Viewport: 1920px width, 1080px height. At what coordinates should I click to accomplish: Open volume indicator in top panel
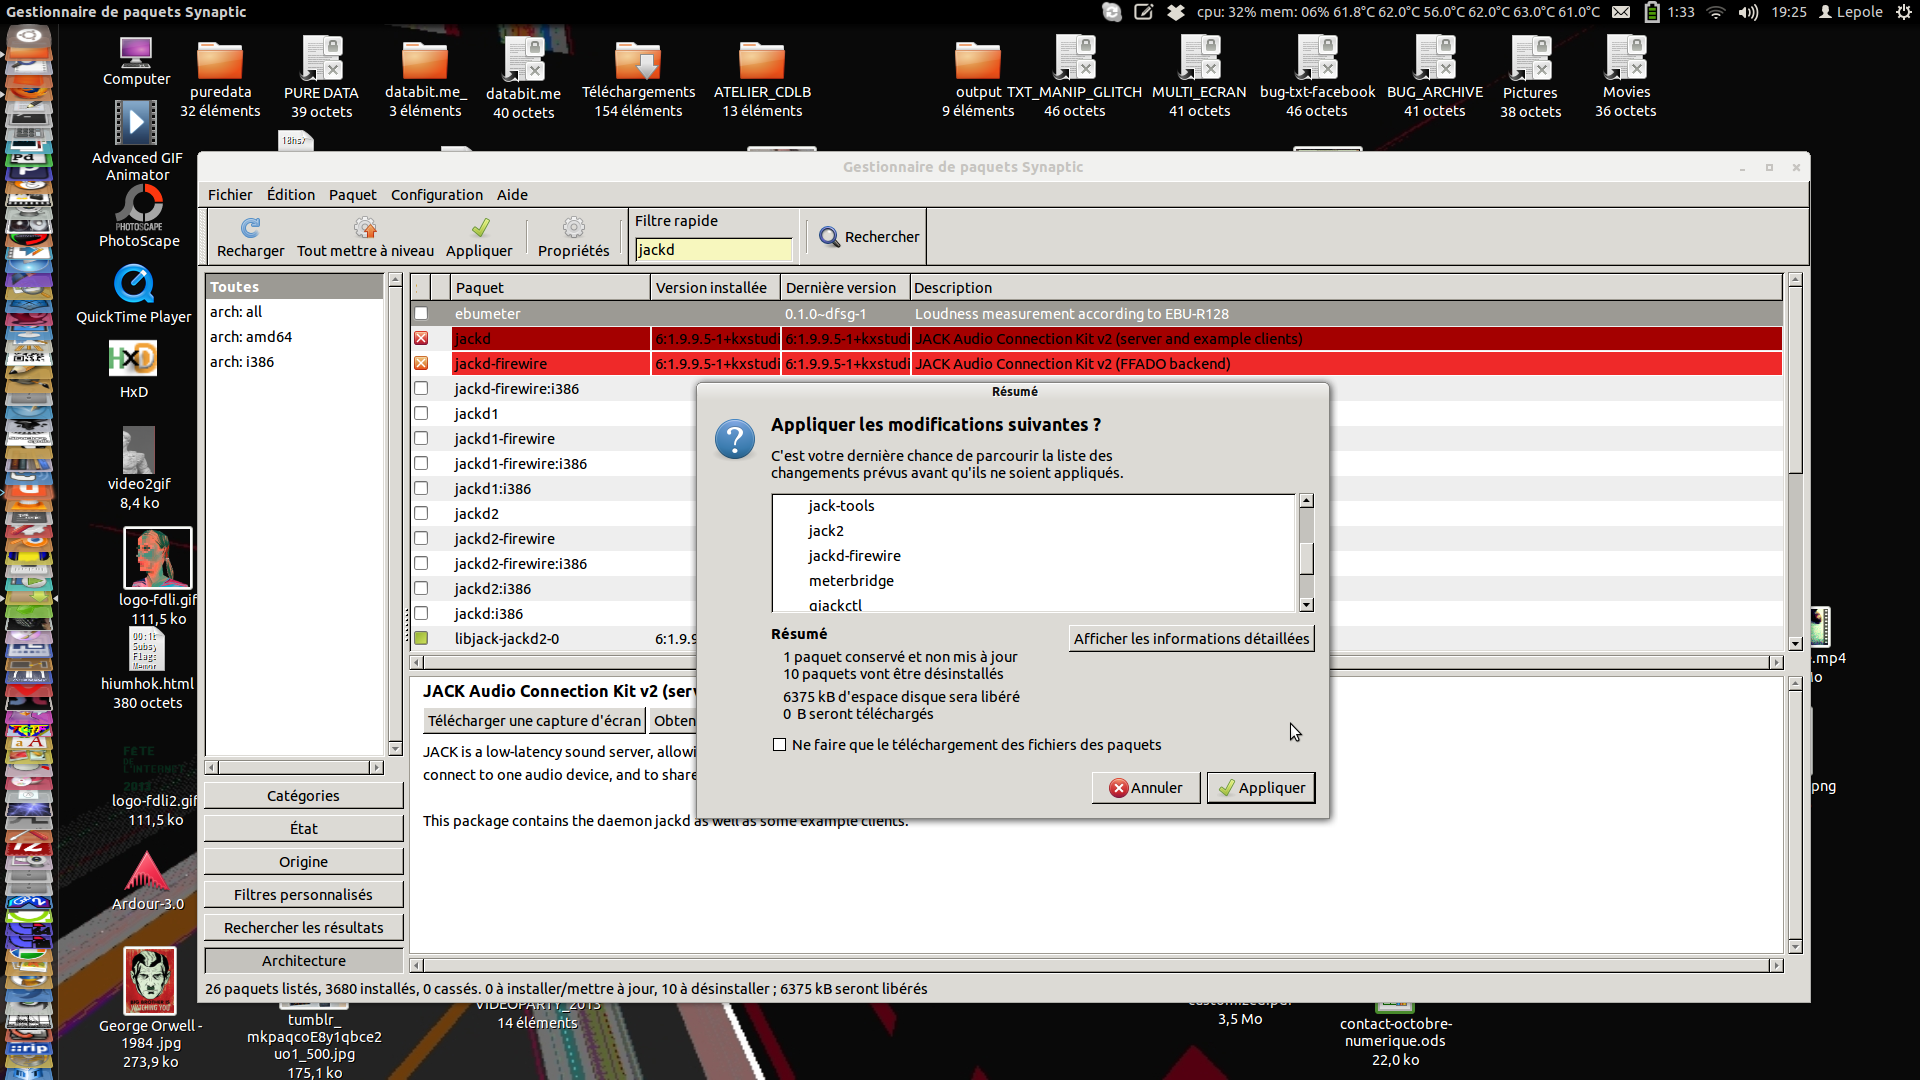point(1748,12)
